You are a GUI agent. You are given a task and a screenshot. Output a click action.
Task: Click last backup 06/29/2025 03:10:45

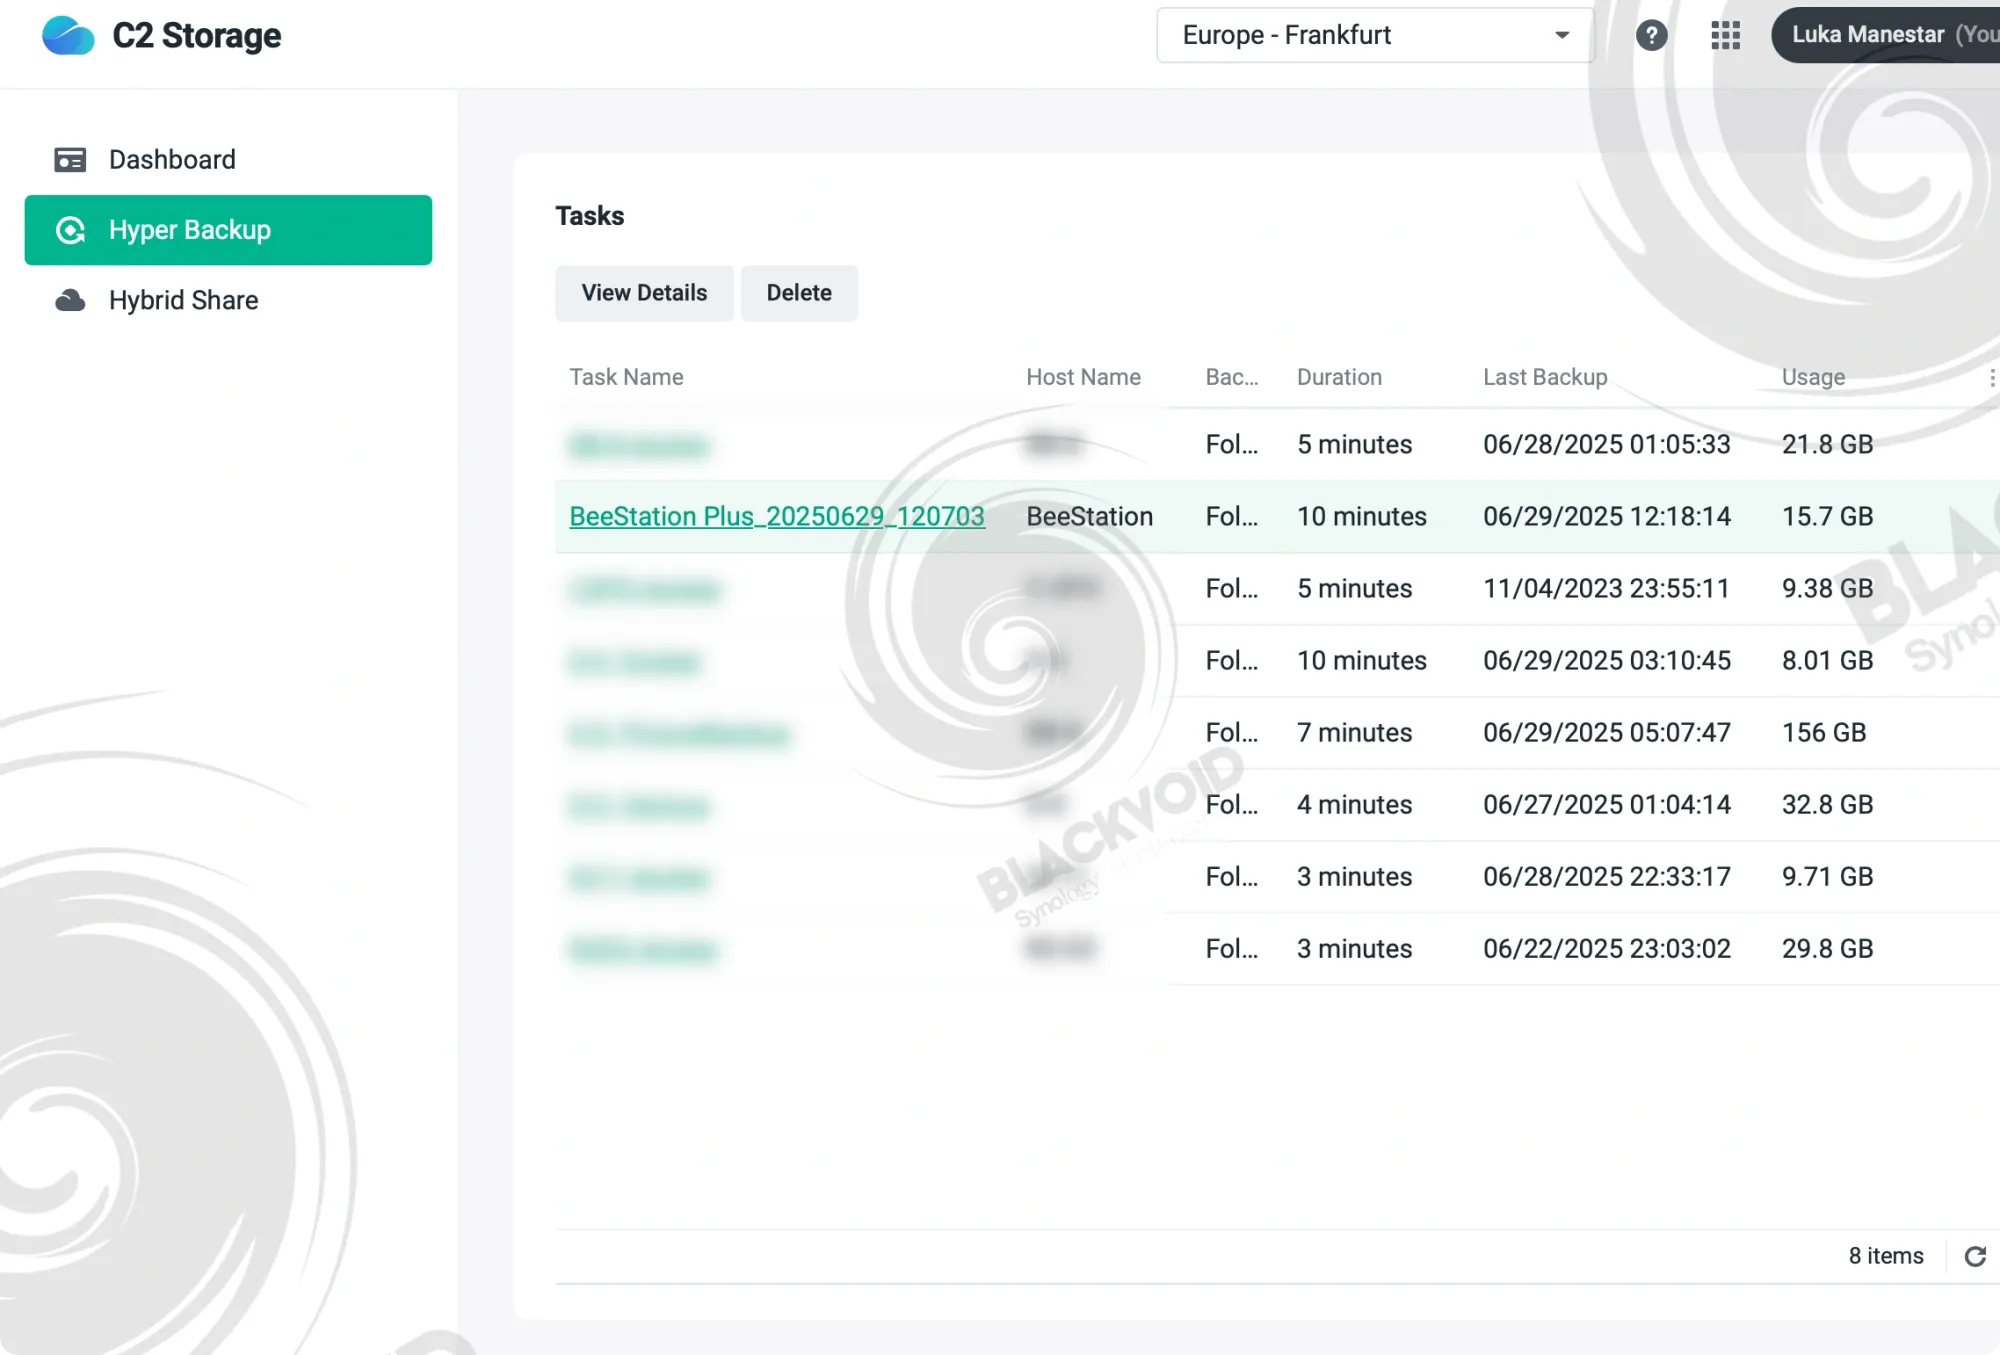pos(1606,660)
